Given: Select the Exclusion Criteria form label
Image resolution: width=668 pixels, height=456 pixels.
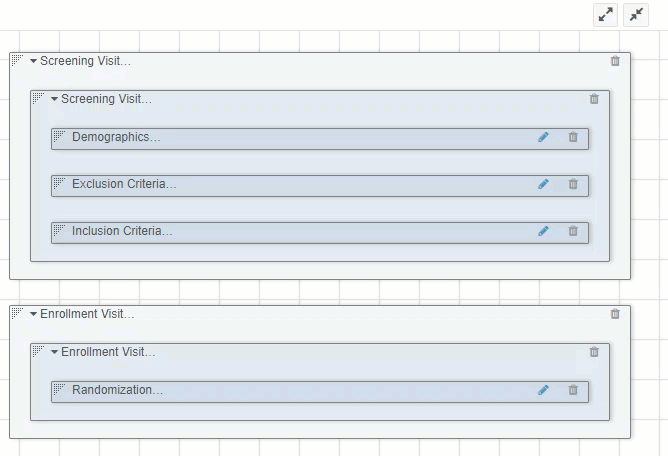Looking at the screenshot, I should 123,184.
